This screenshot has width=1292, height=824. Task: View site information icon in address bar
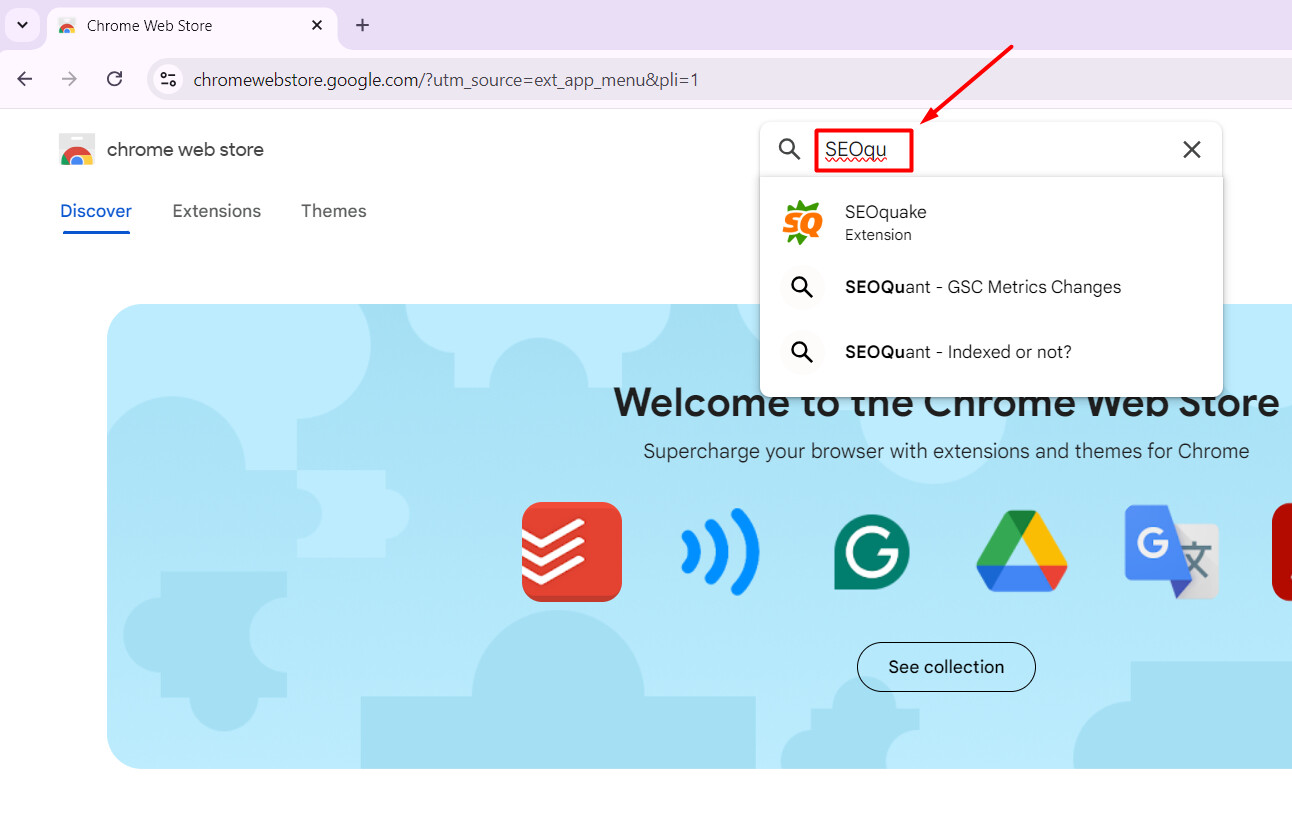pyautogui.click(x=168, y=79)
